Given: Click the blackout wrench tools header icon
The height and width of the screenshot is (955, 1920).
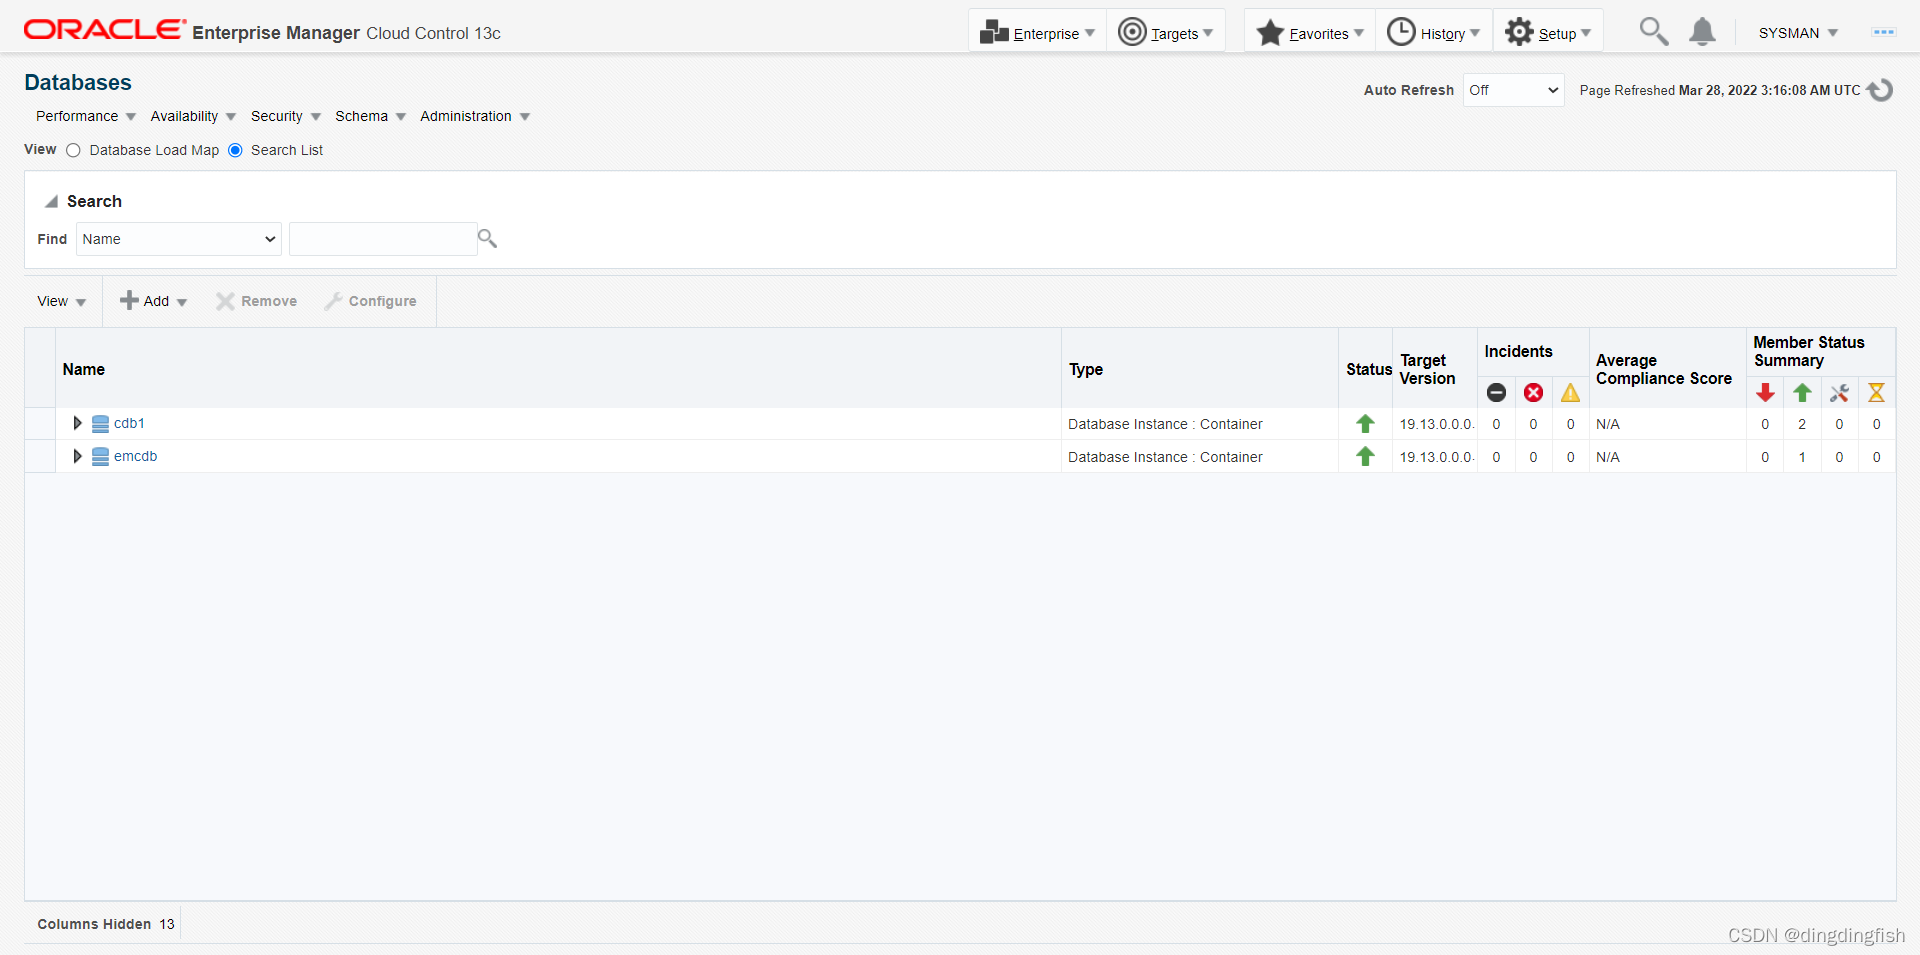Looking at the screenshot, I should point(1839,393).
